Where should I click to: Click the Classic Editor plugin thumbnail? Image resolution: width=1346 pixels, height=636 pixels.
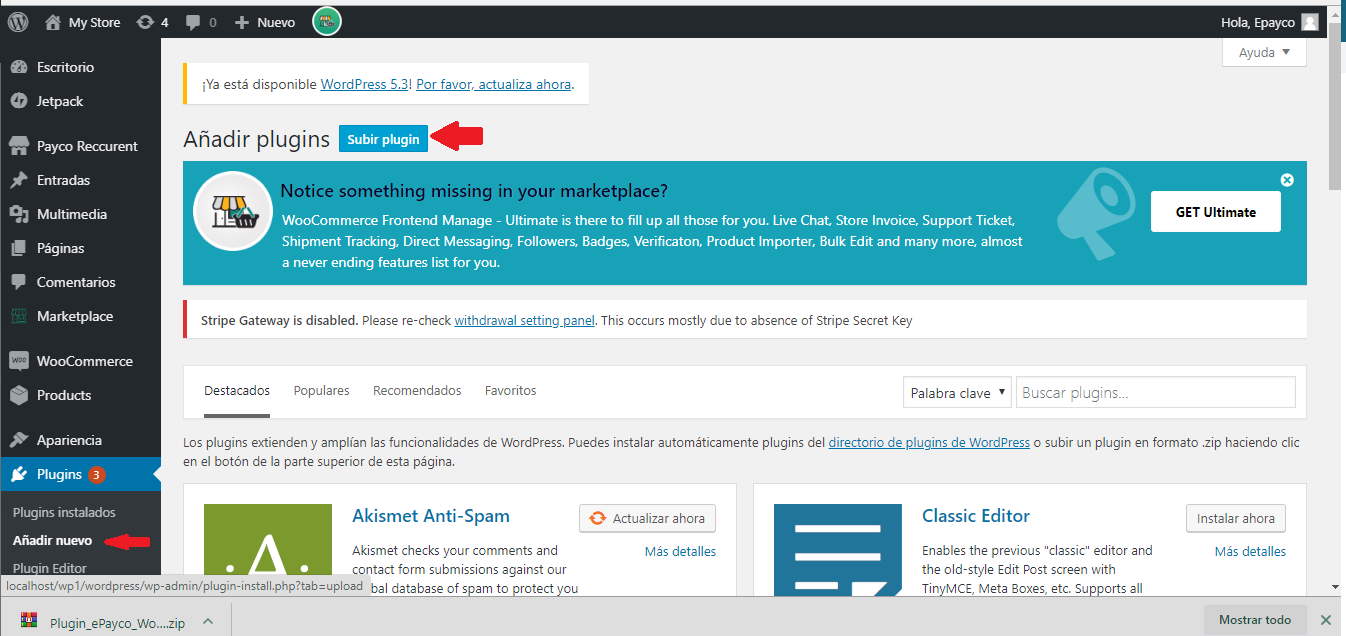point(838,550)
